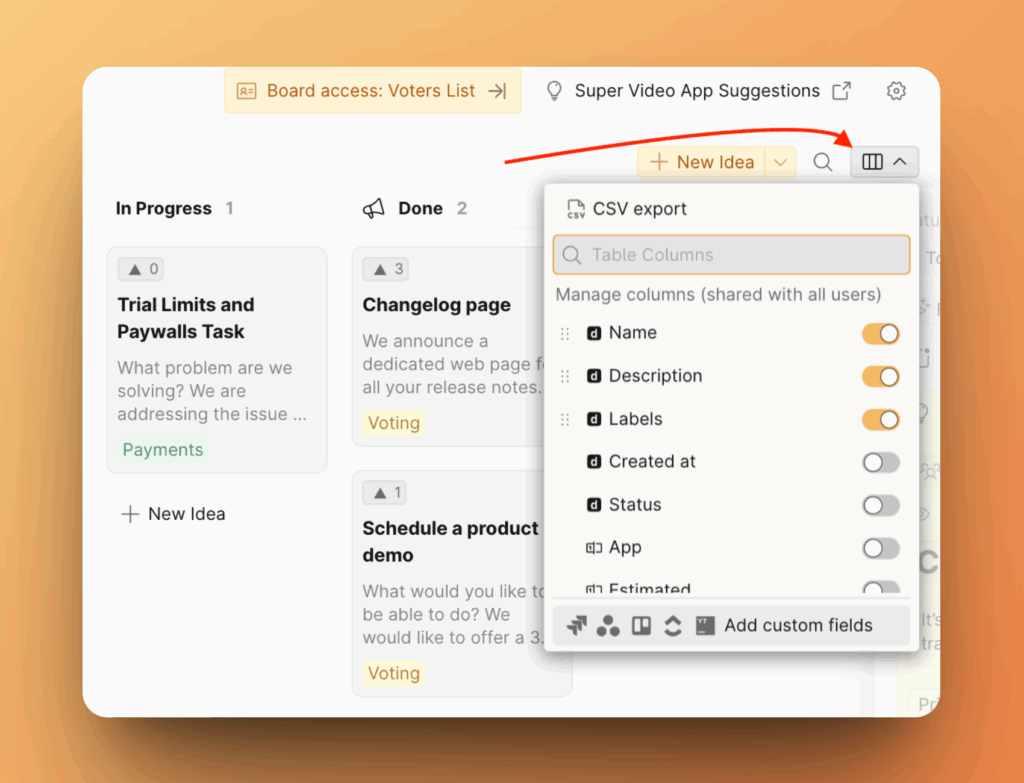Image resolution: width=1024 pixels, height=783 pixels.
Task: Open Board access: Voters List
Action: point(372,91)
